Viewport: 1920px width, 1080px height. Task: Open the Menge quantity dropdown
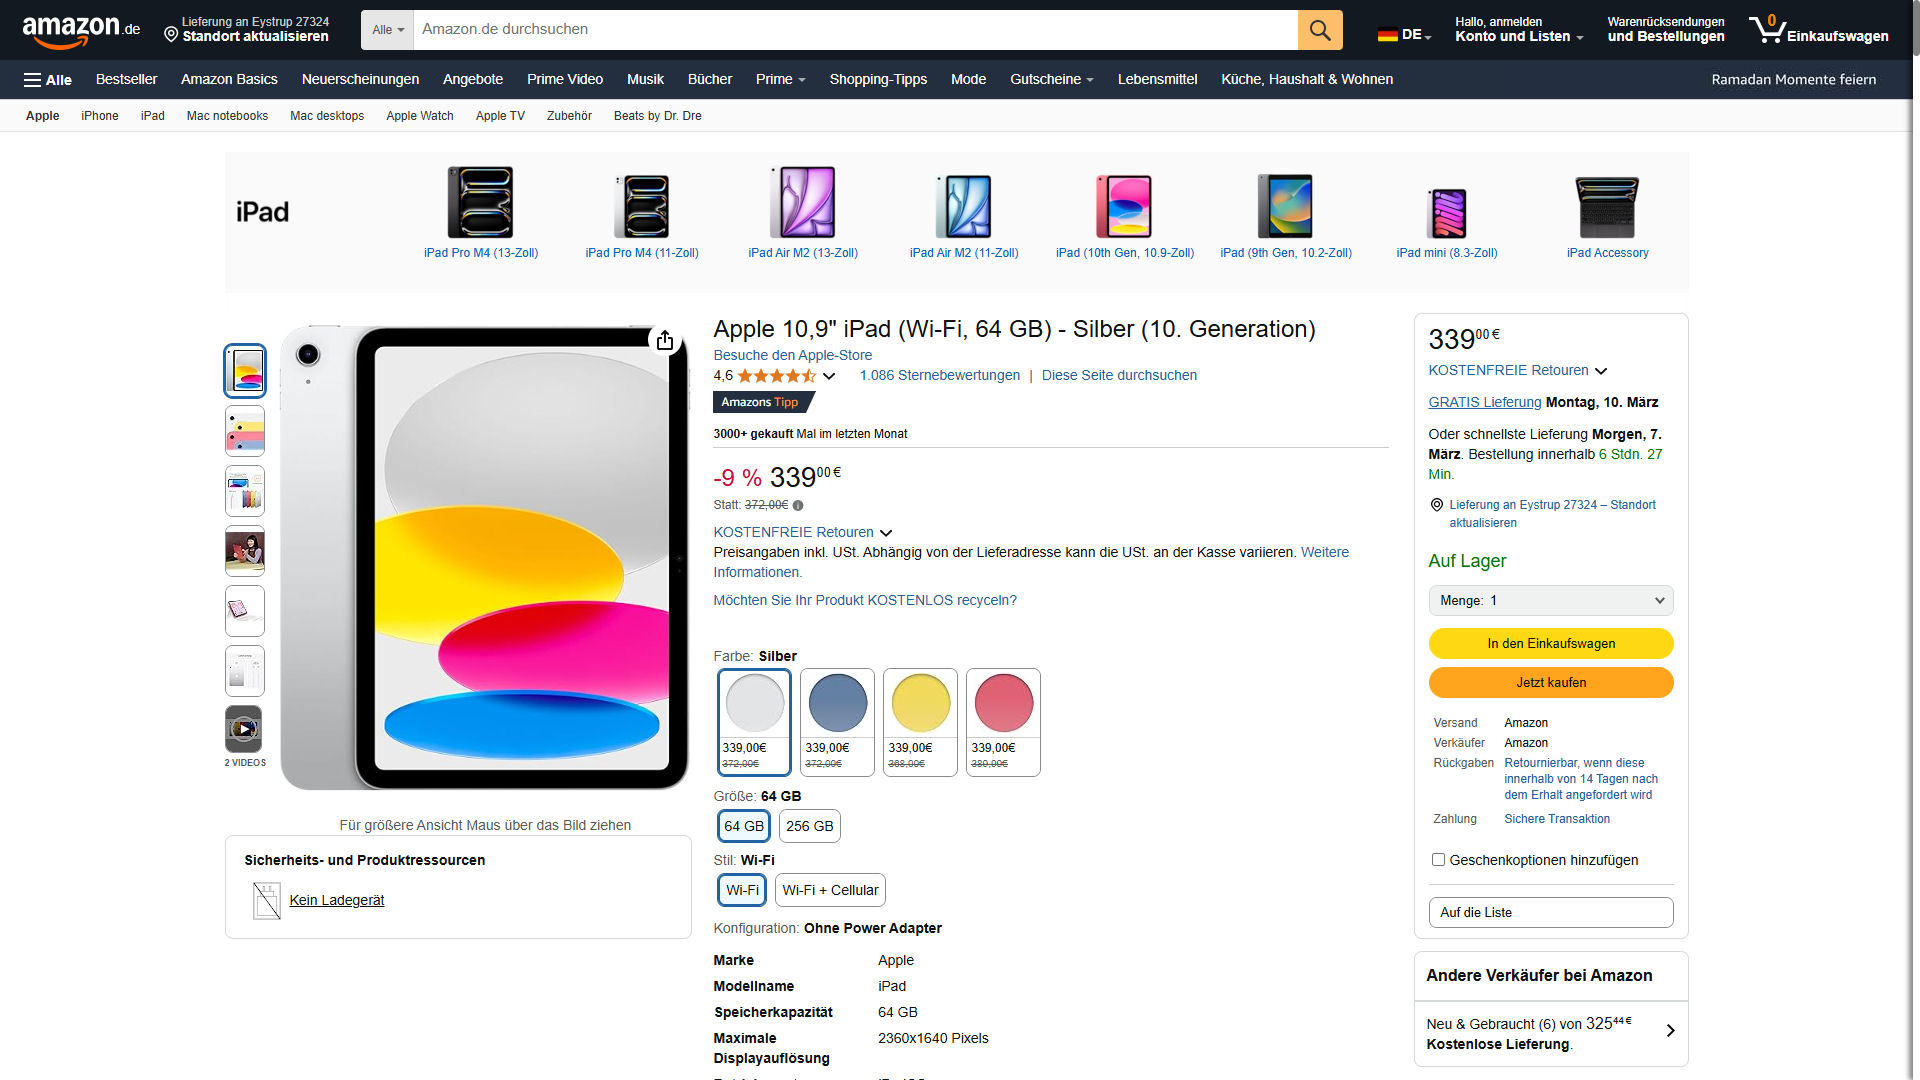[1550, 601]
